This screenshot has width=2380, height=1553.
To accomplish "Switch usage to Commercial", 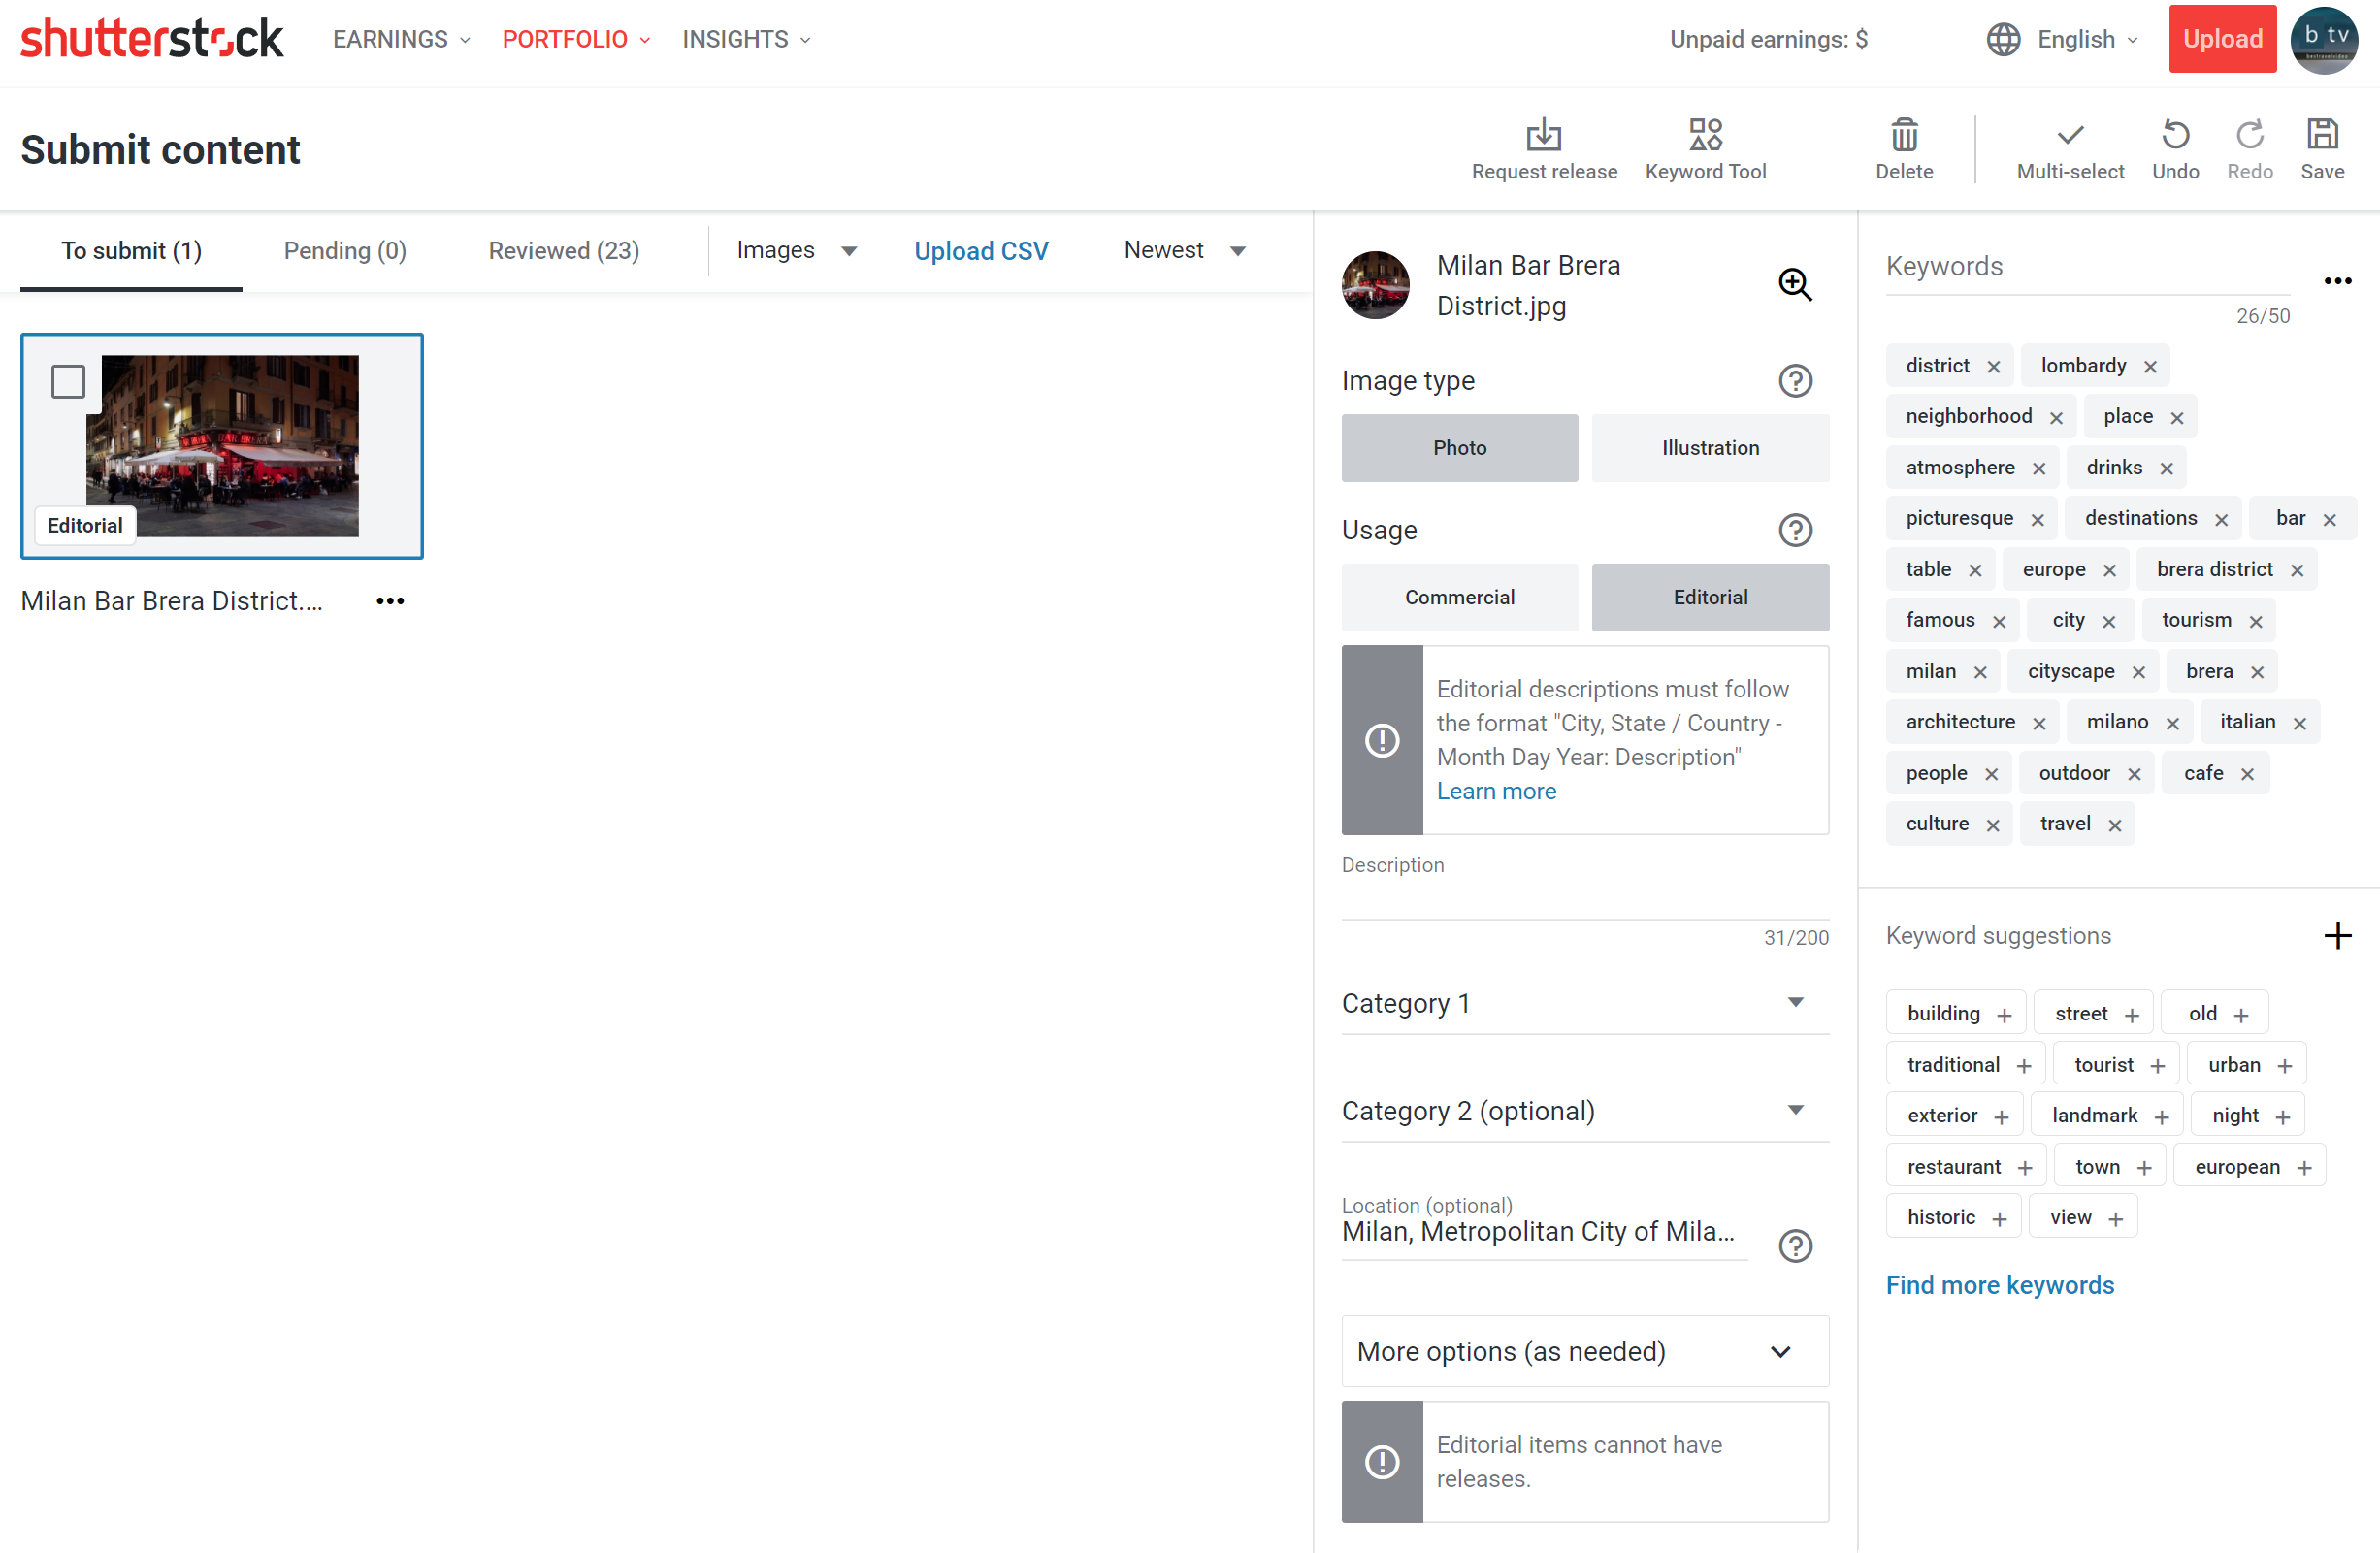I will coord(1459,597).
